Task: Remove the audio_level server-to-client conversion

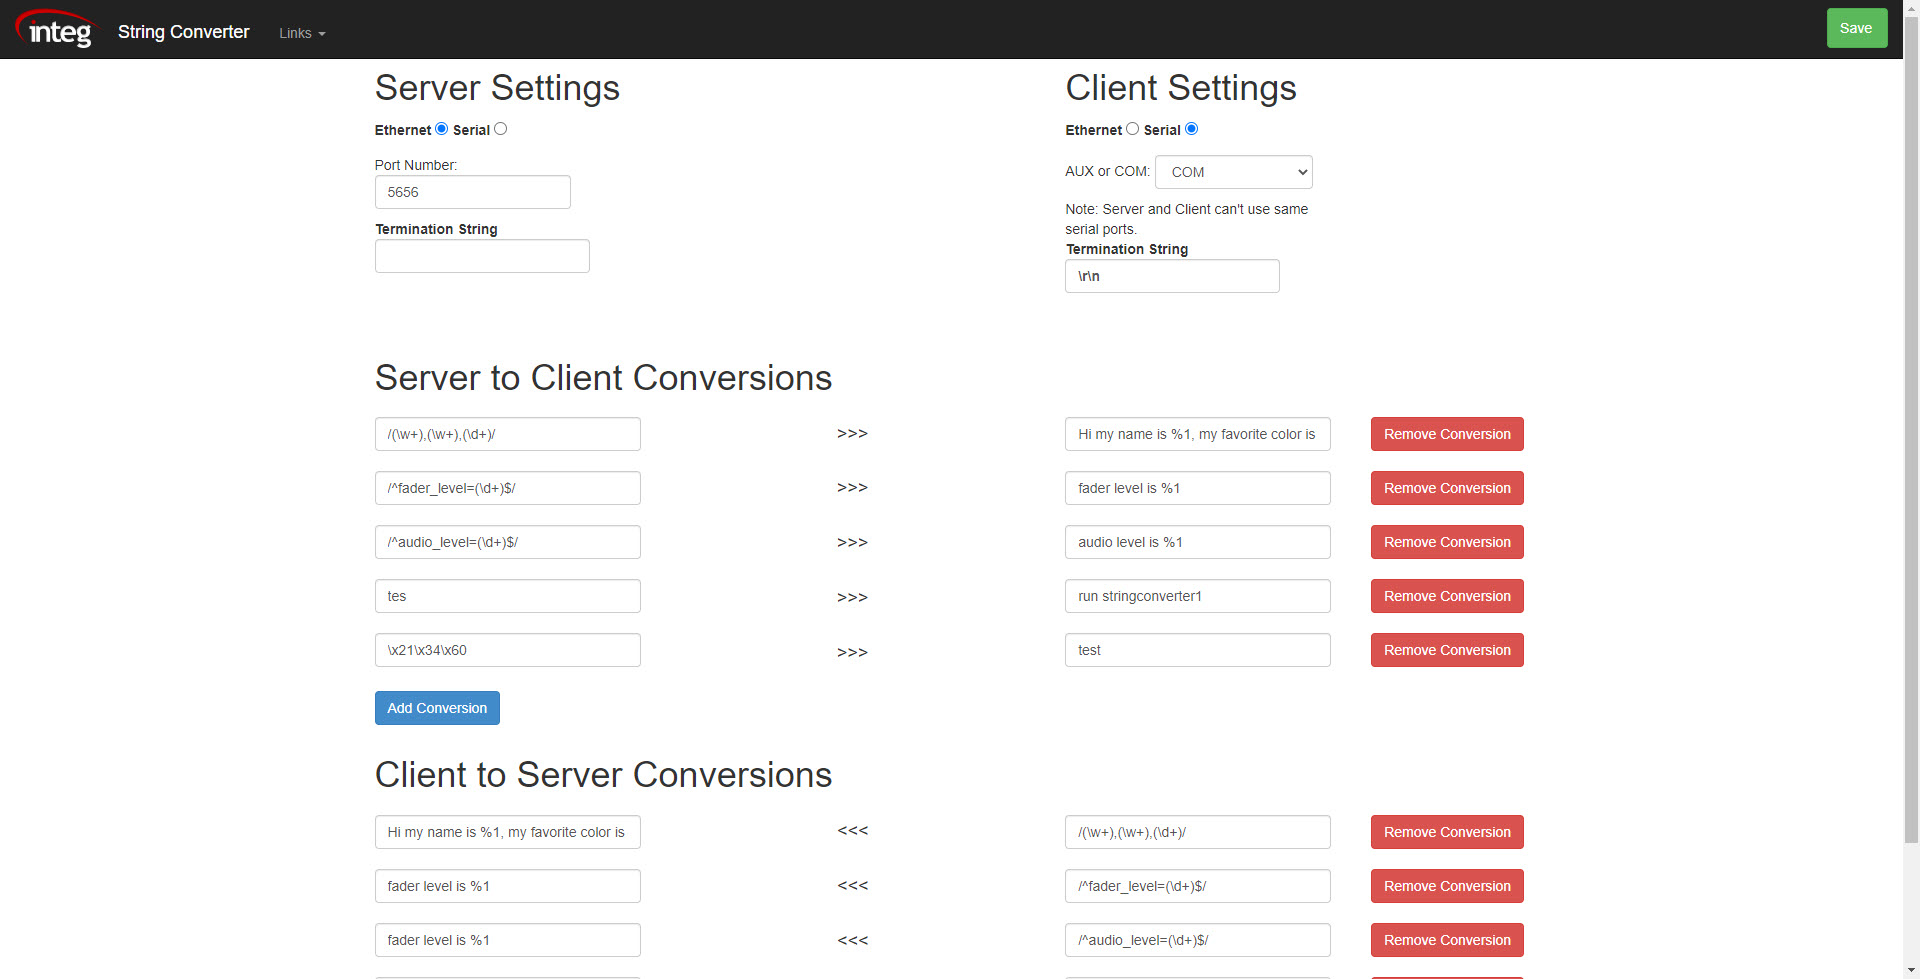Action: tap(1446, 542)
